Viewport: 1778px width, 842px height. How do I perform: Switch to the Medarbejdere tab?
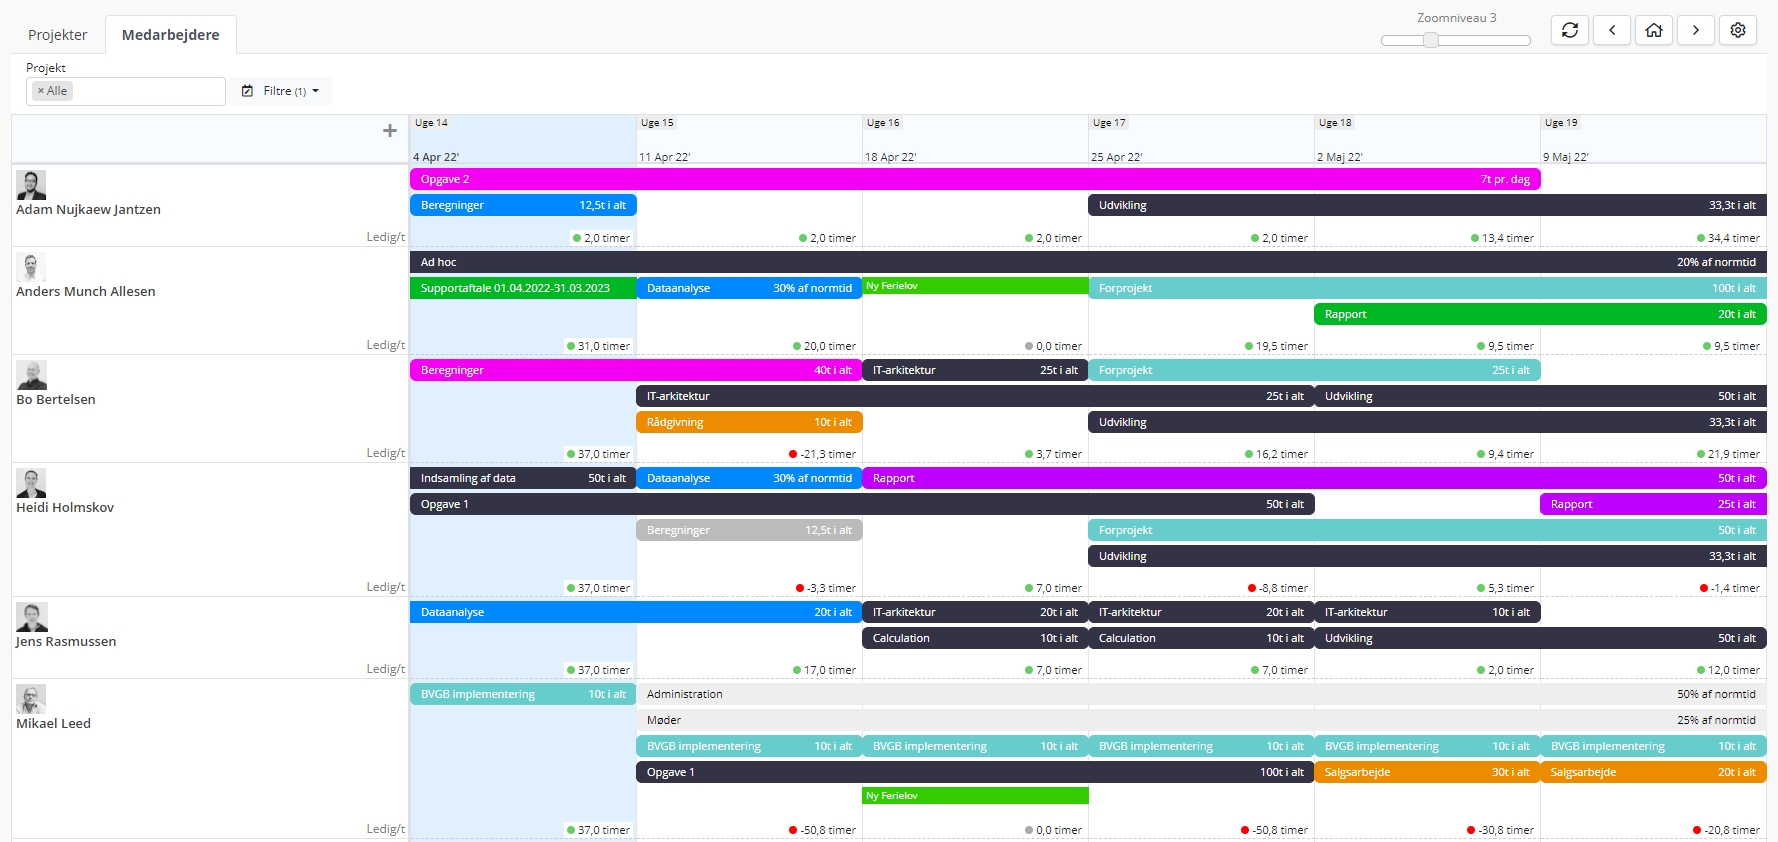(x=171, y=35)
